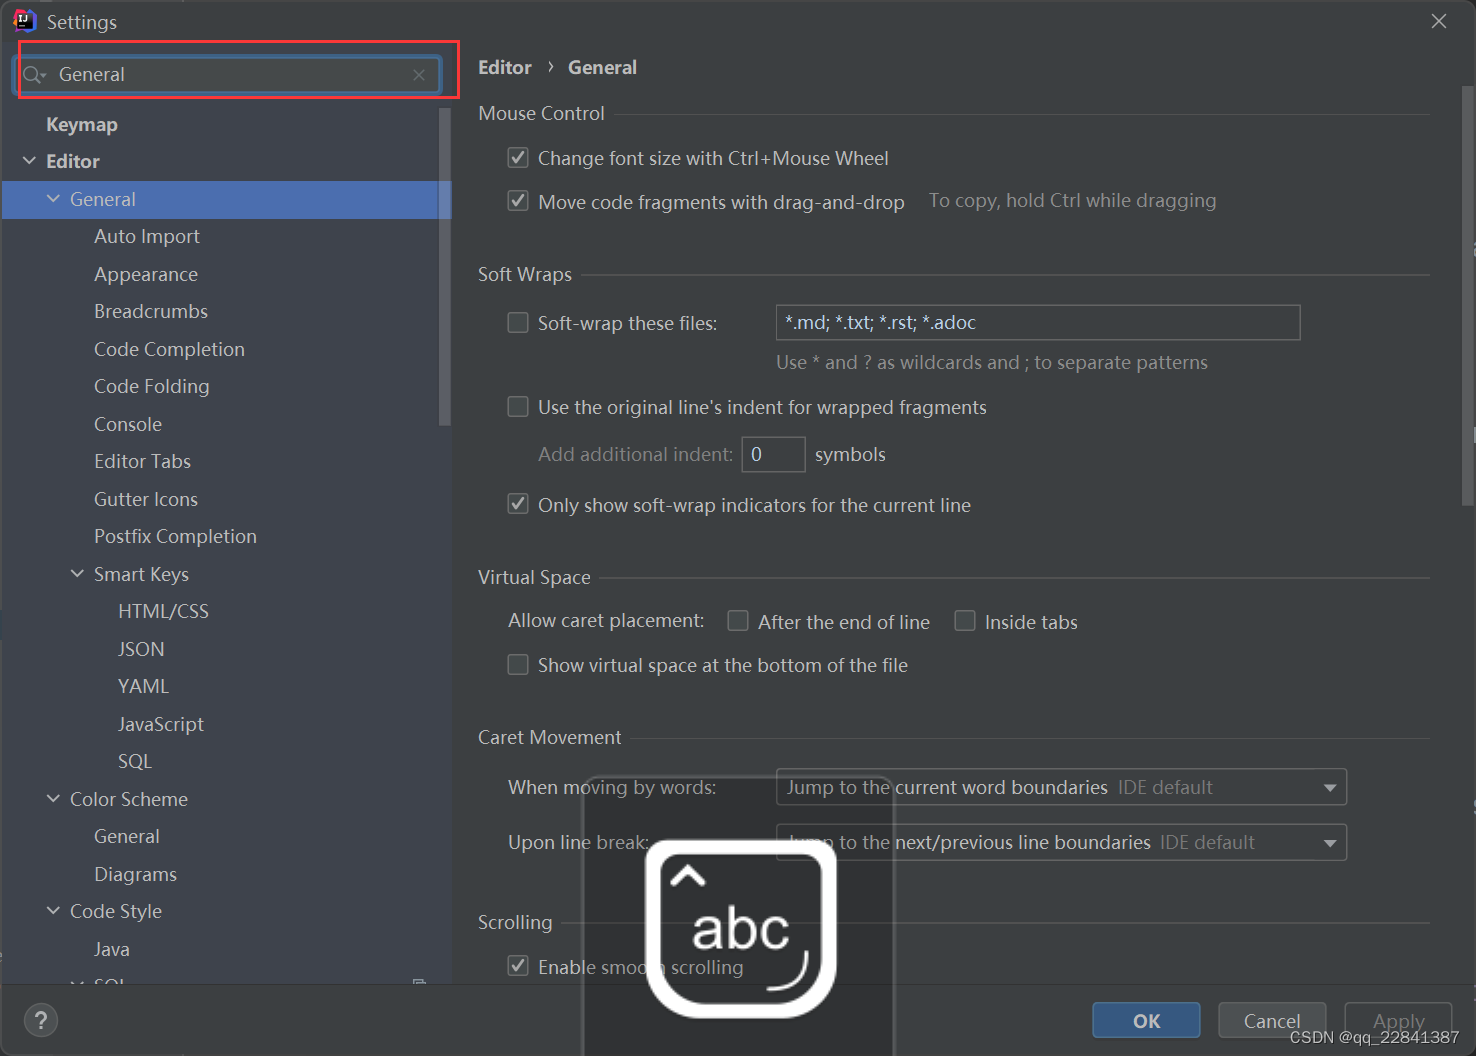Open Postfix Completion settings page

pyautogui.click(x=175, y=536)
